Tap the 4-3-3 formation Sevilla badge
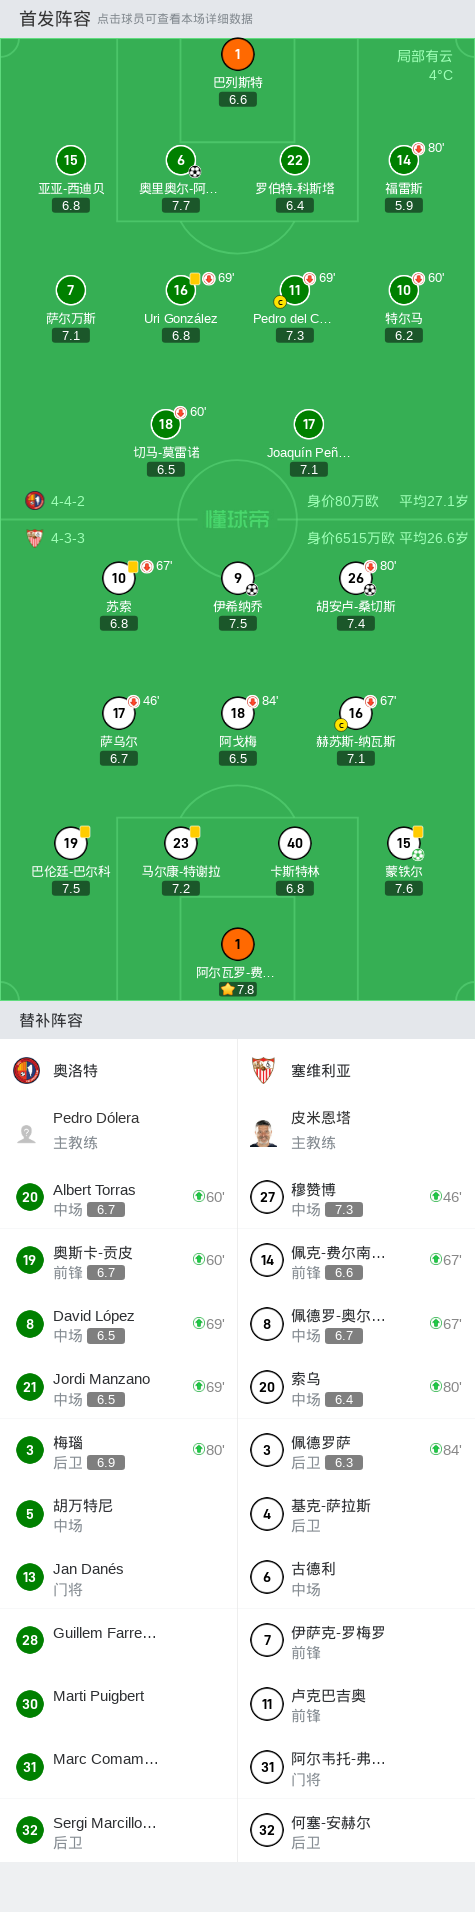 pos(35,538)
